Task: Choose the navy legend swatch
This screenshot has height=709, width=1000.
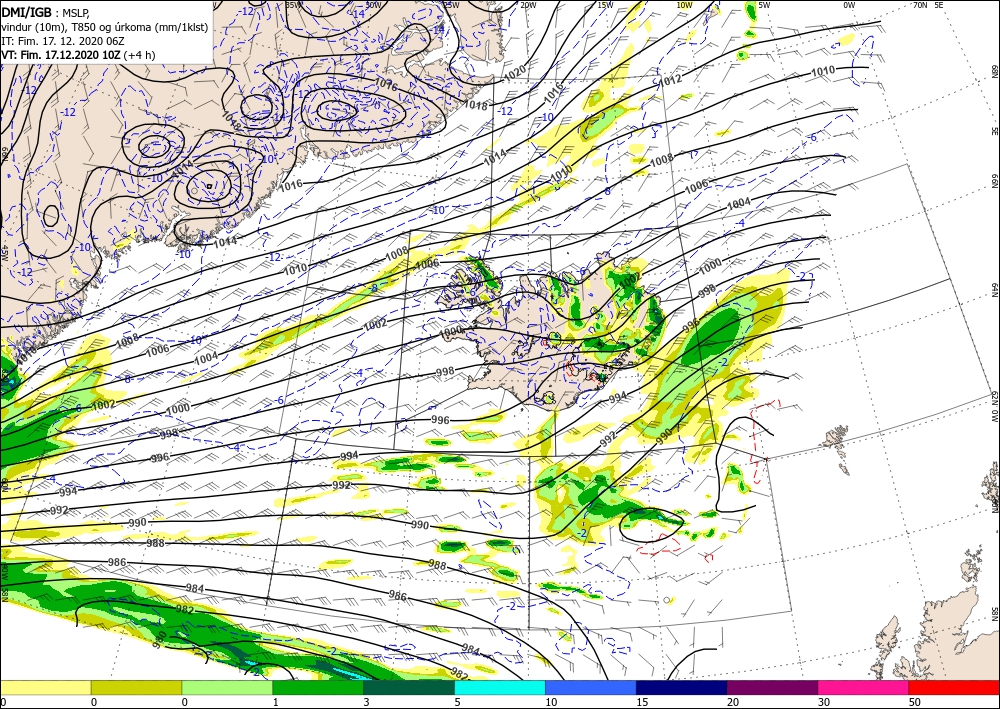Action: [682, 687]
